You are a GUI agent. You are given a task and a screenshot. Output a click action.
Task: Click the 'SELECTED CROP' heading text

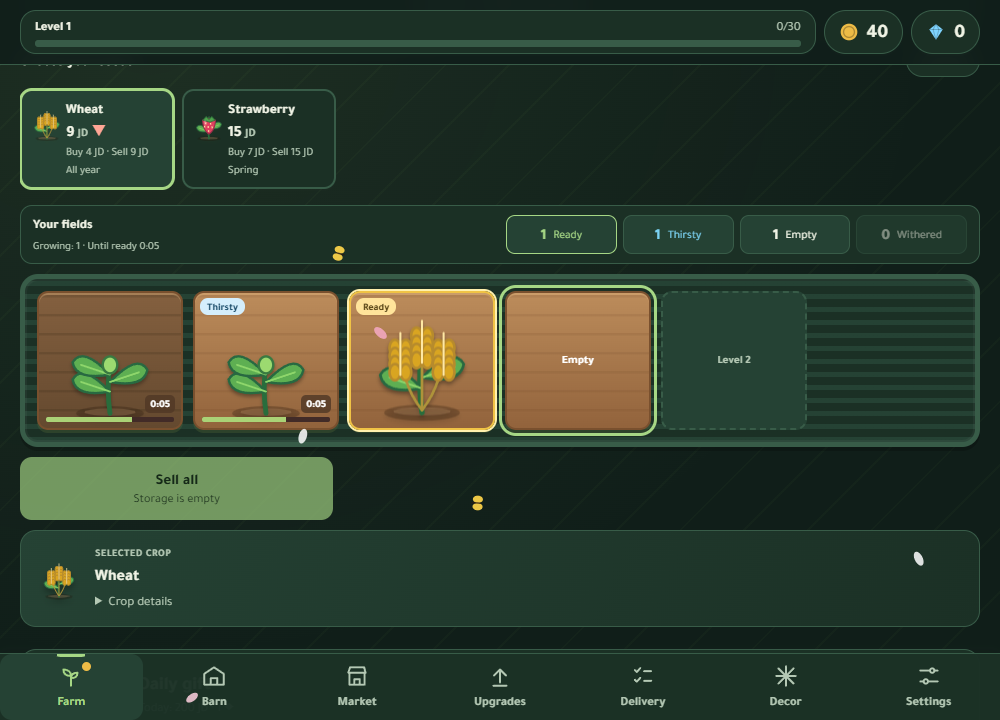coord(133,553)
